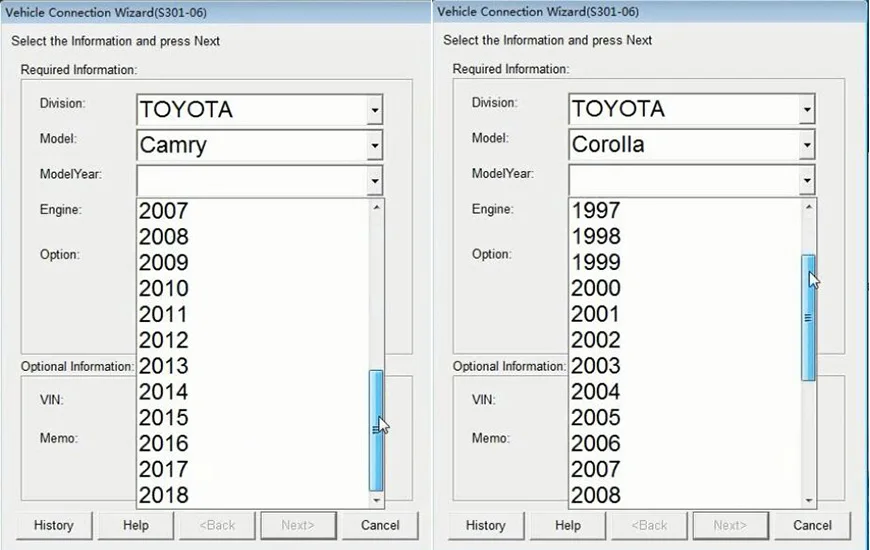
Task: Click the scroll-up arrow of the Camry year list
Action: point(376,207)
